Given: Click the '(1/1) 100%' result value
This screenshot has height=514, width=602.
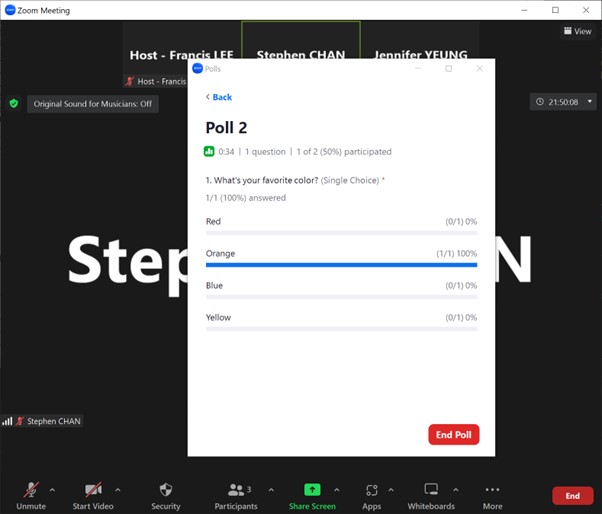Looking at the screenshot, I should (x=456, y=253).
